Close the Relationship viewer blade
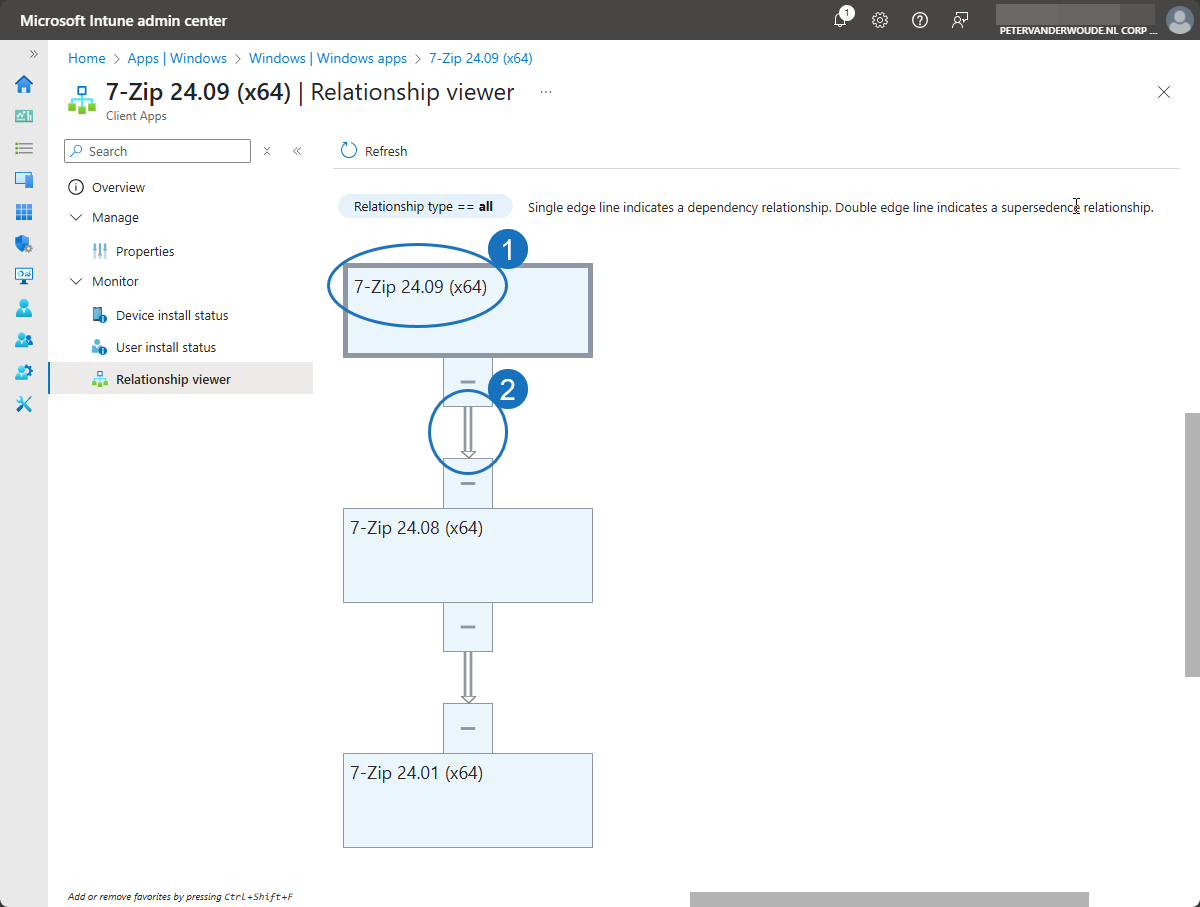The image size is (1200, 907). tap(1164, 92)
